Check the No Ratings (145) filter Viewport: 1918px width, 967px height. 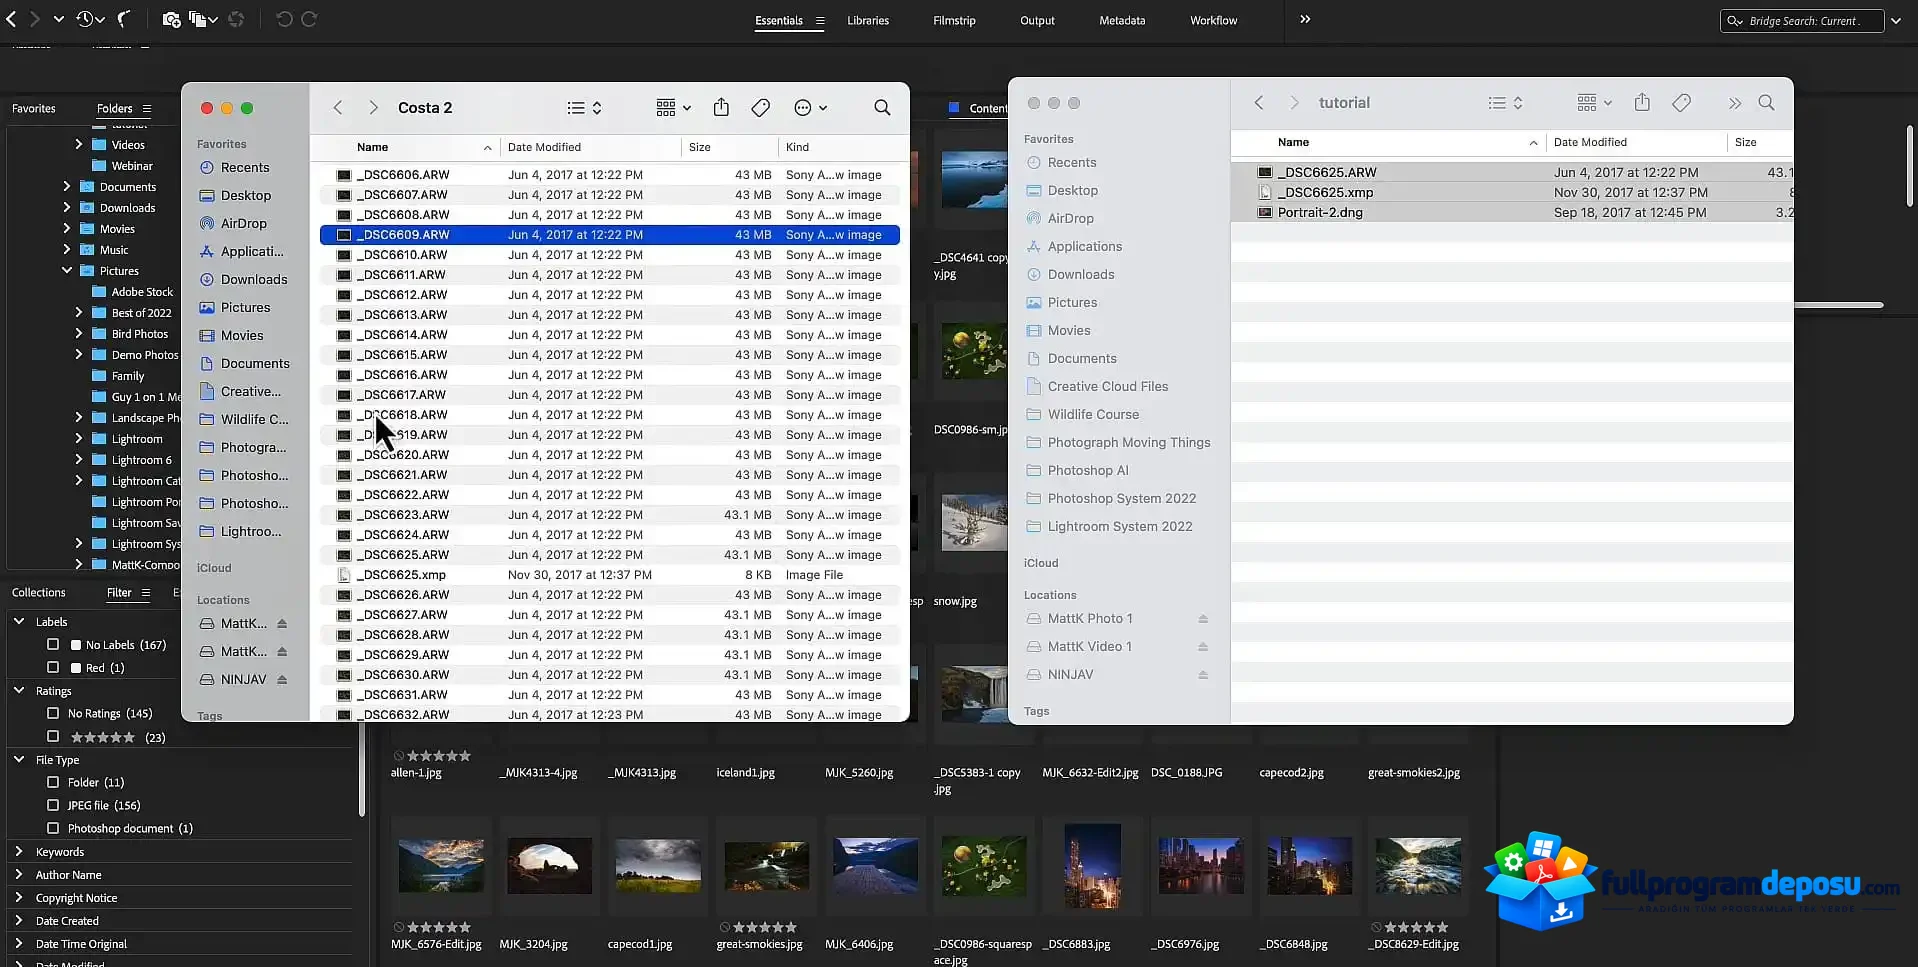pyautogui.click(x=53, y=713)
